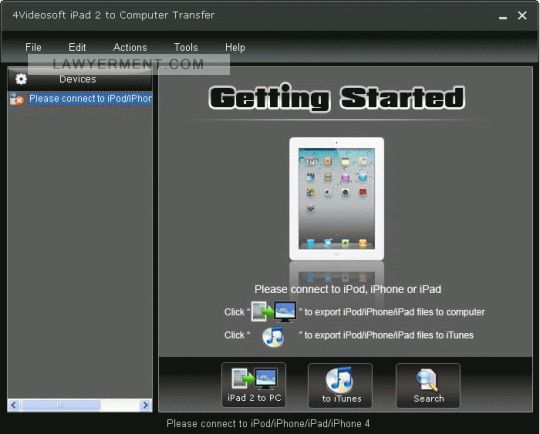This screenshot has width=540, height=434.
Task: Click the iPad 2 to PC button
Action: (x=254, y=385)
